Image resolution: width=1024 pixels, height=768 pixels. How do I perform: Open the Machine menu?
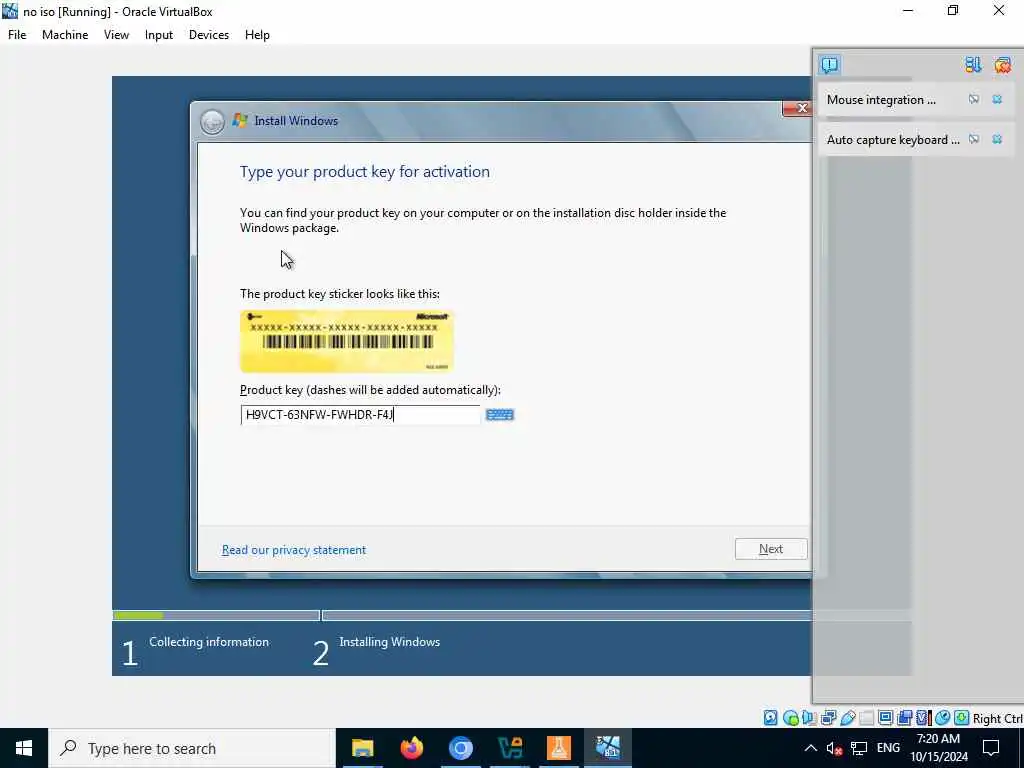(x=65, y=35)
